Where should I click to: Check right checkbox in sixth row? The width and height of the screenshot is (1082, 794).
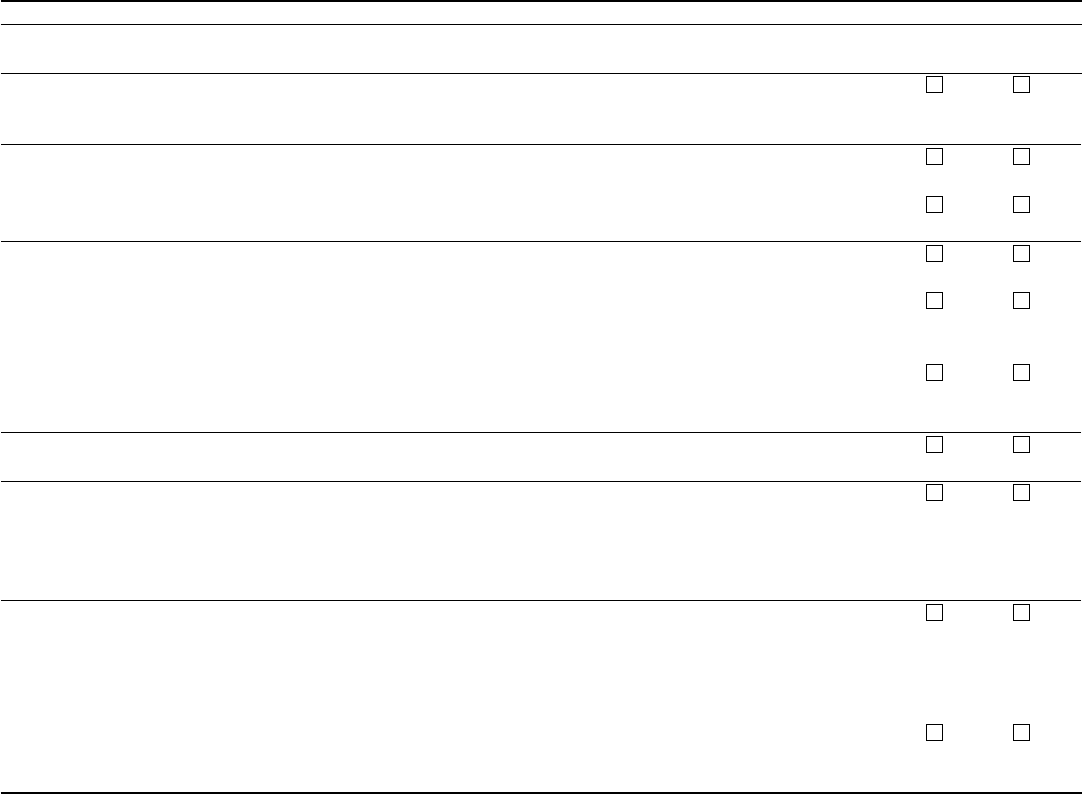1021,373
